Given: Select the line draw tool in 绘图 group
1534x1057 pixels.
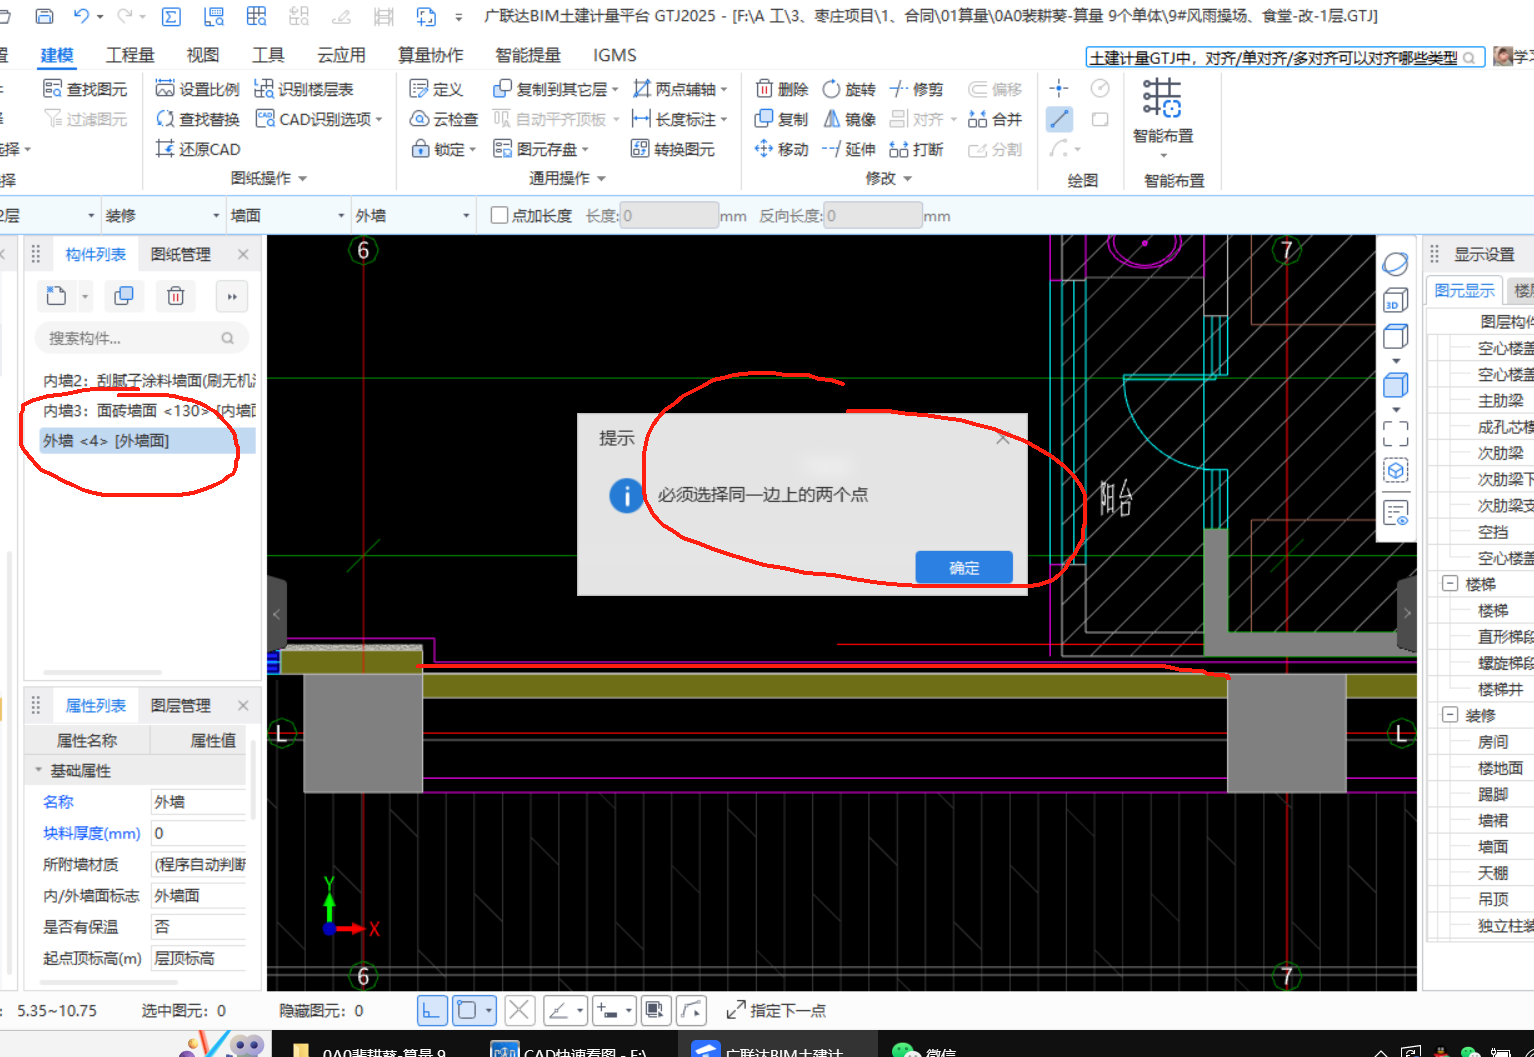Looking at the screenshot, I should coord(1059,119).
